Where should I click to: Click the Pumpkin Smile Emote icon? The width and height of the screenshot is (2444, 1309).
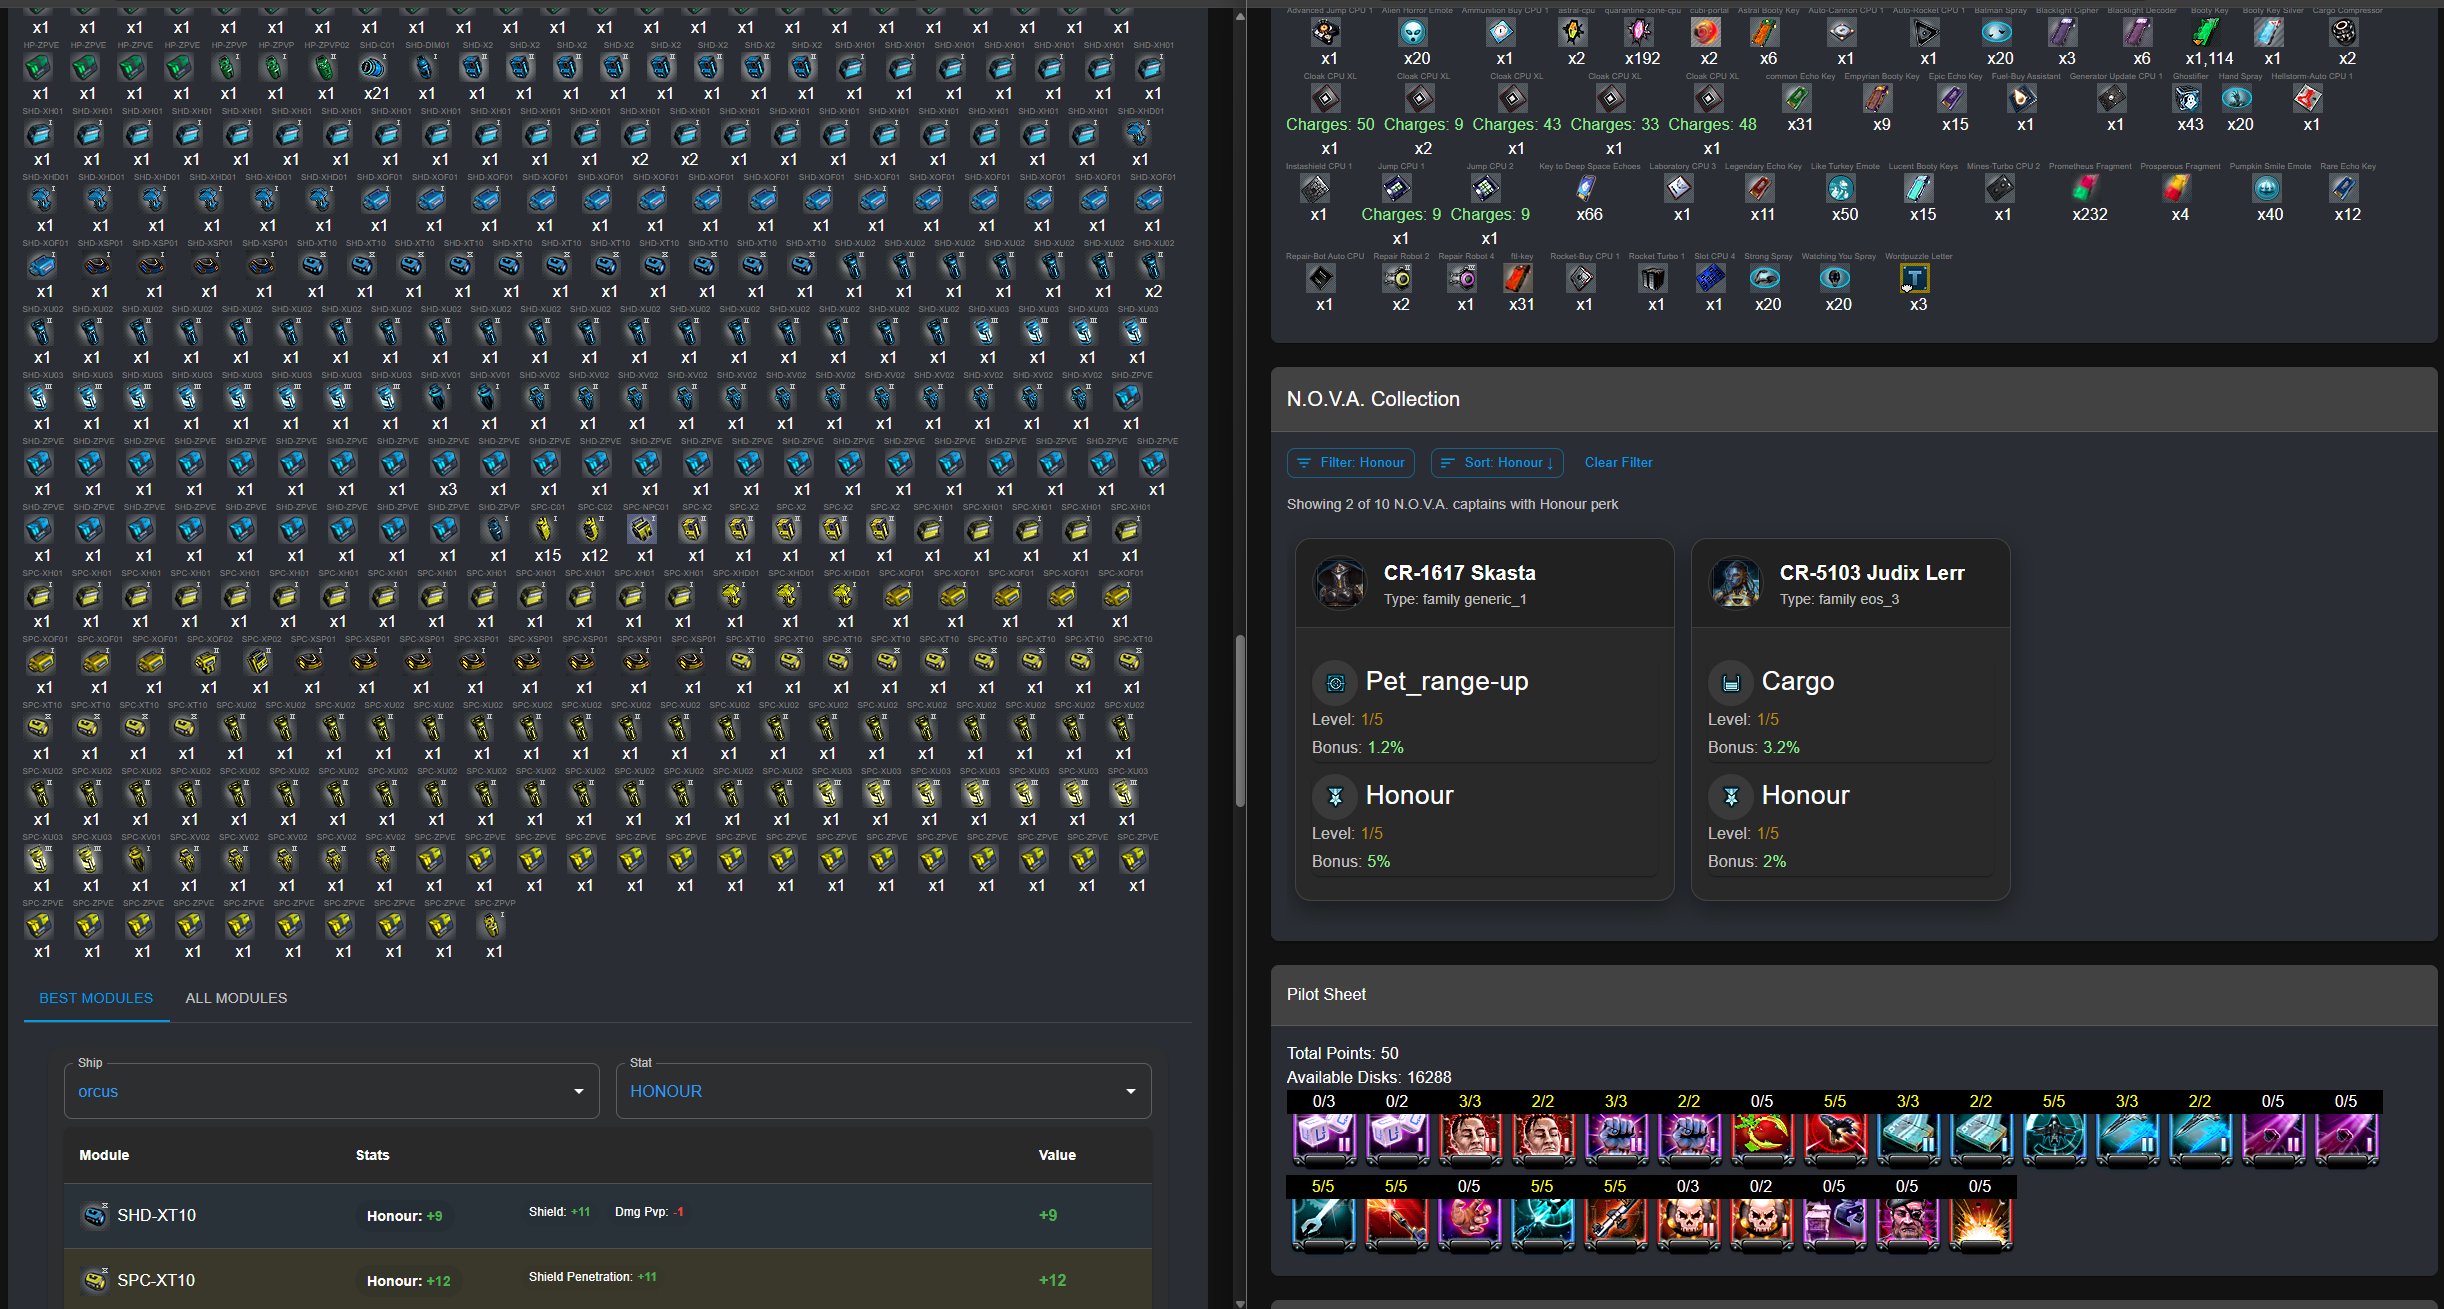(x=2267, y=188)
